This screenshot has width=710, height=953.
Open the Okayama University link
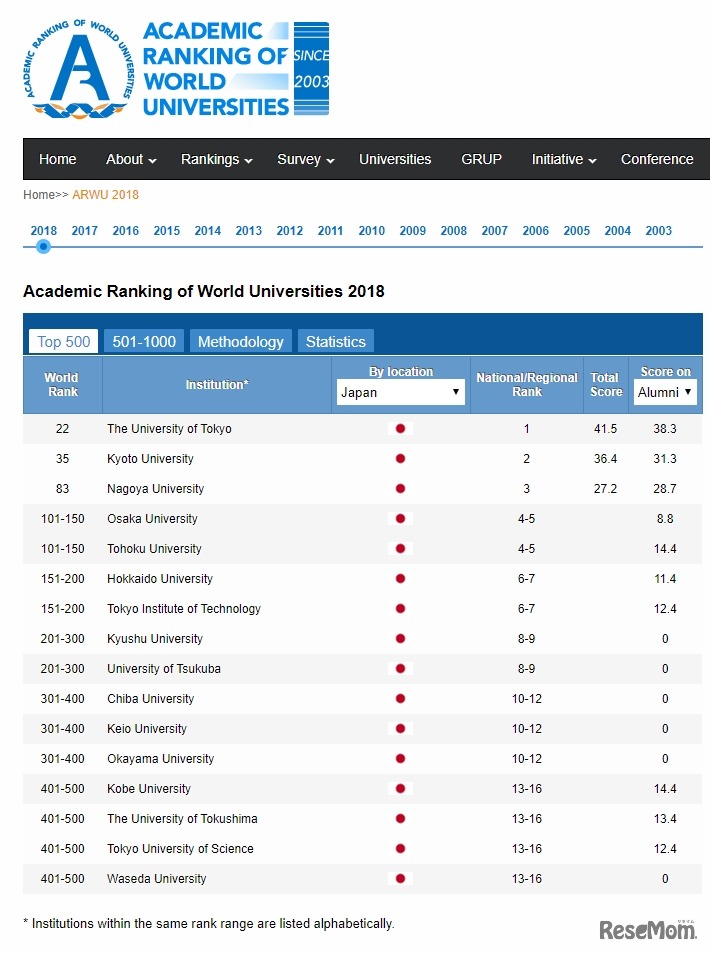[x=160, y=759]
